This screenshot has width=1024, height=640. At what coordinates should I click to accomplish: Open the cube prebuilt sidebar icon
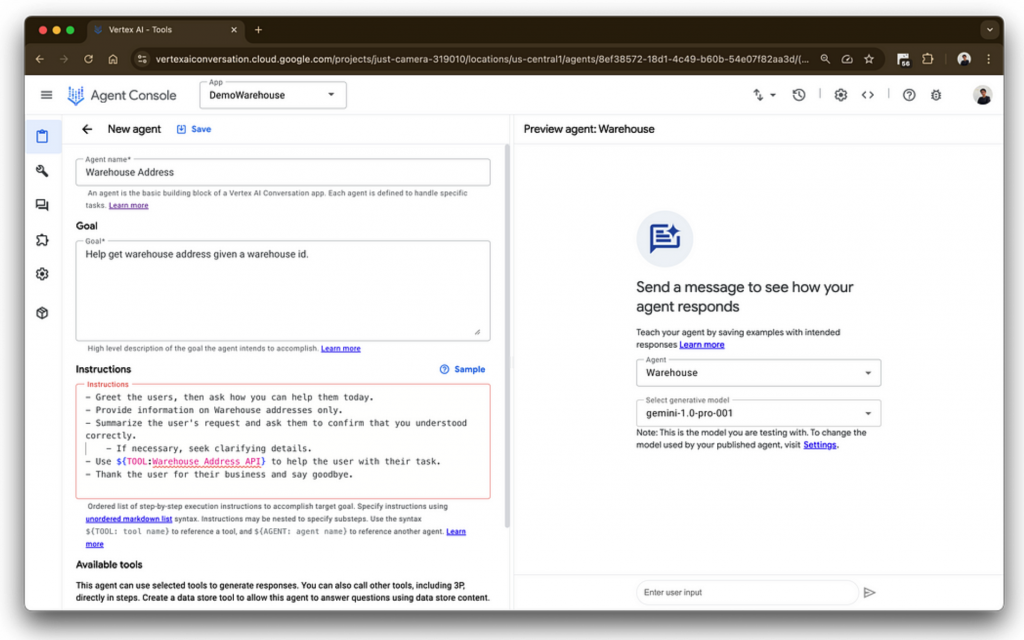tap(42, 313)
